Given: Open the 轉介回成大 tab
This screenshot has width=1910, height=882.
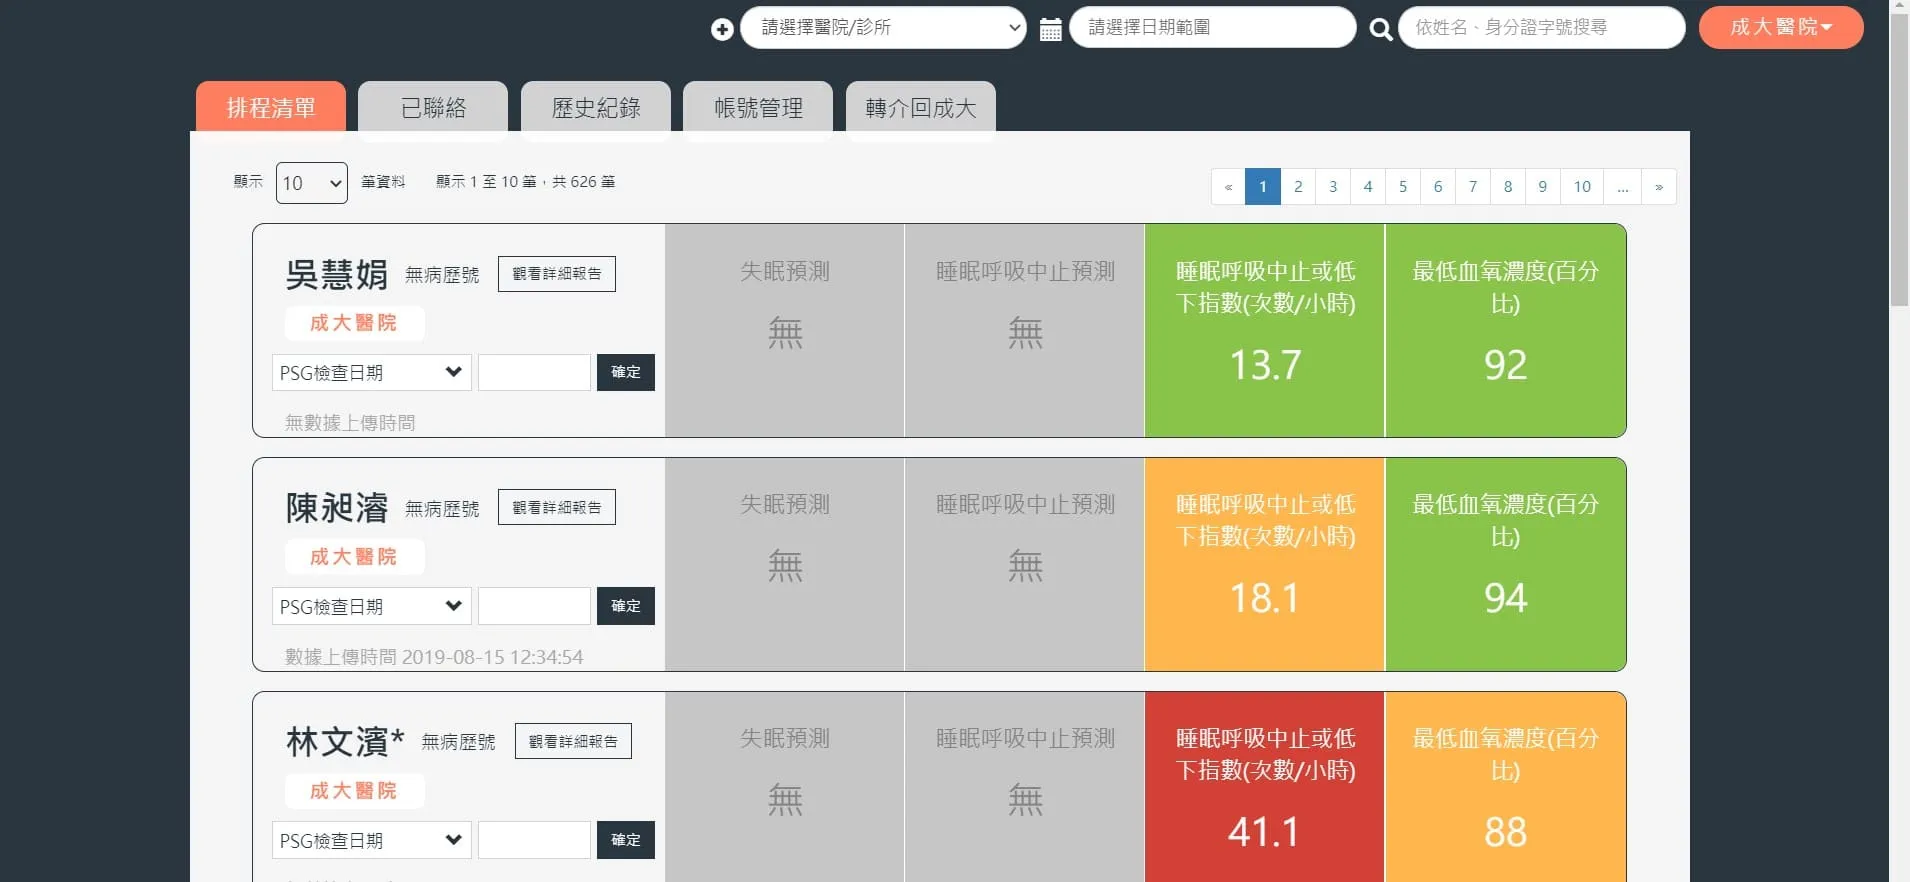Looking at the screenshot, I should (921, 107).
